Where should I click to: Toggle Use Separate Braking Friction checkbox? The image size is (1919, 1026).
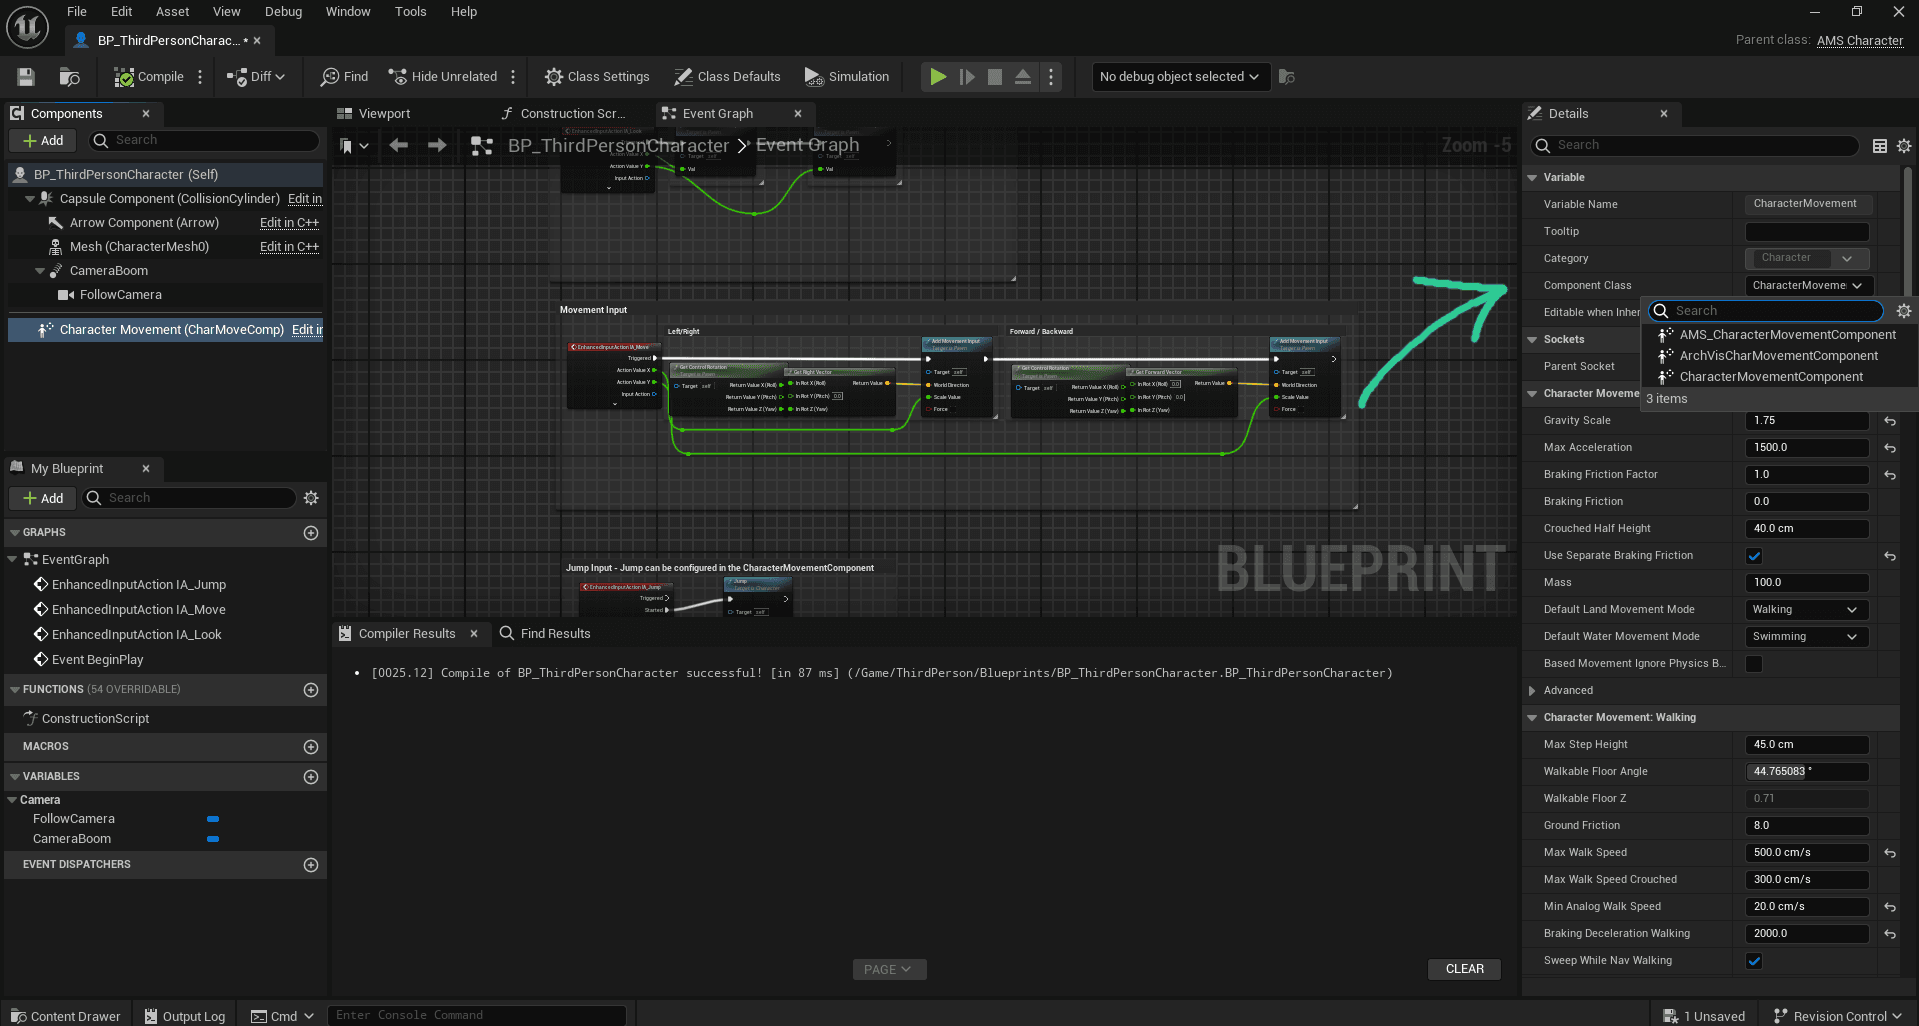pyautogui.click(x=1754, y=556)
